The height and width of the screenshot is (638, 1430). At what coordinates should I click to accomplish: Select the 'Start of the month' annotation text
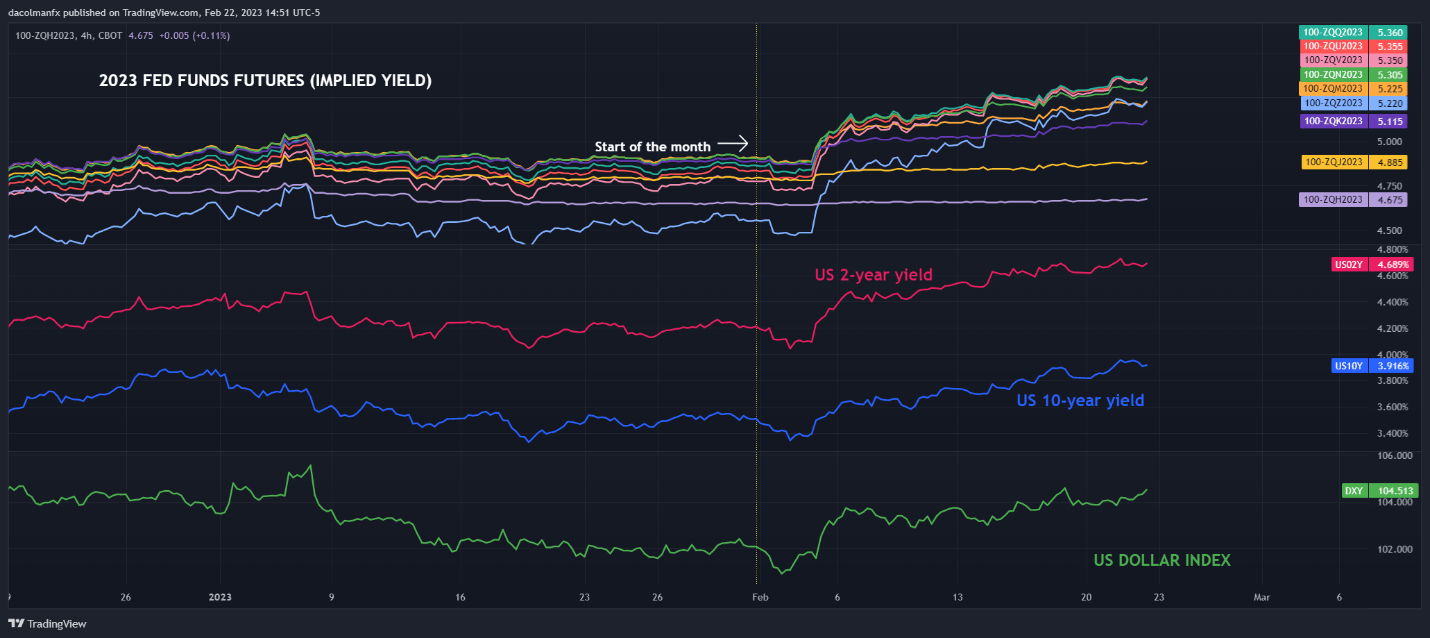(x=653, y=147)
